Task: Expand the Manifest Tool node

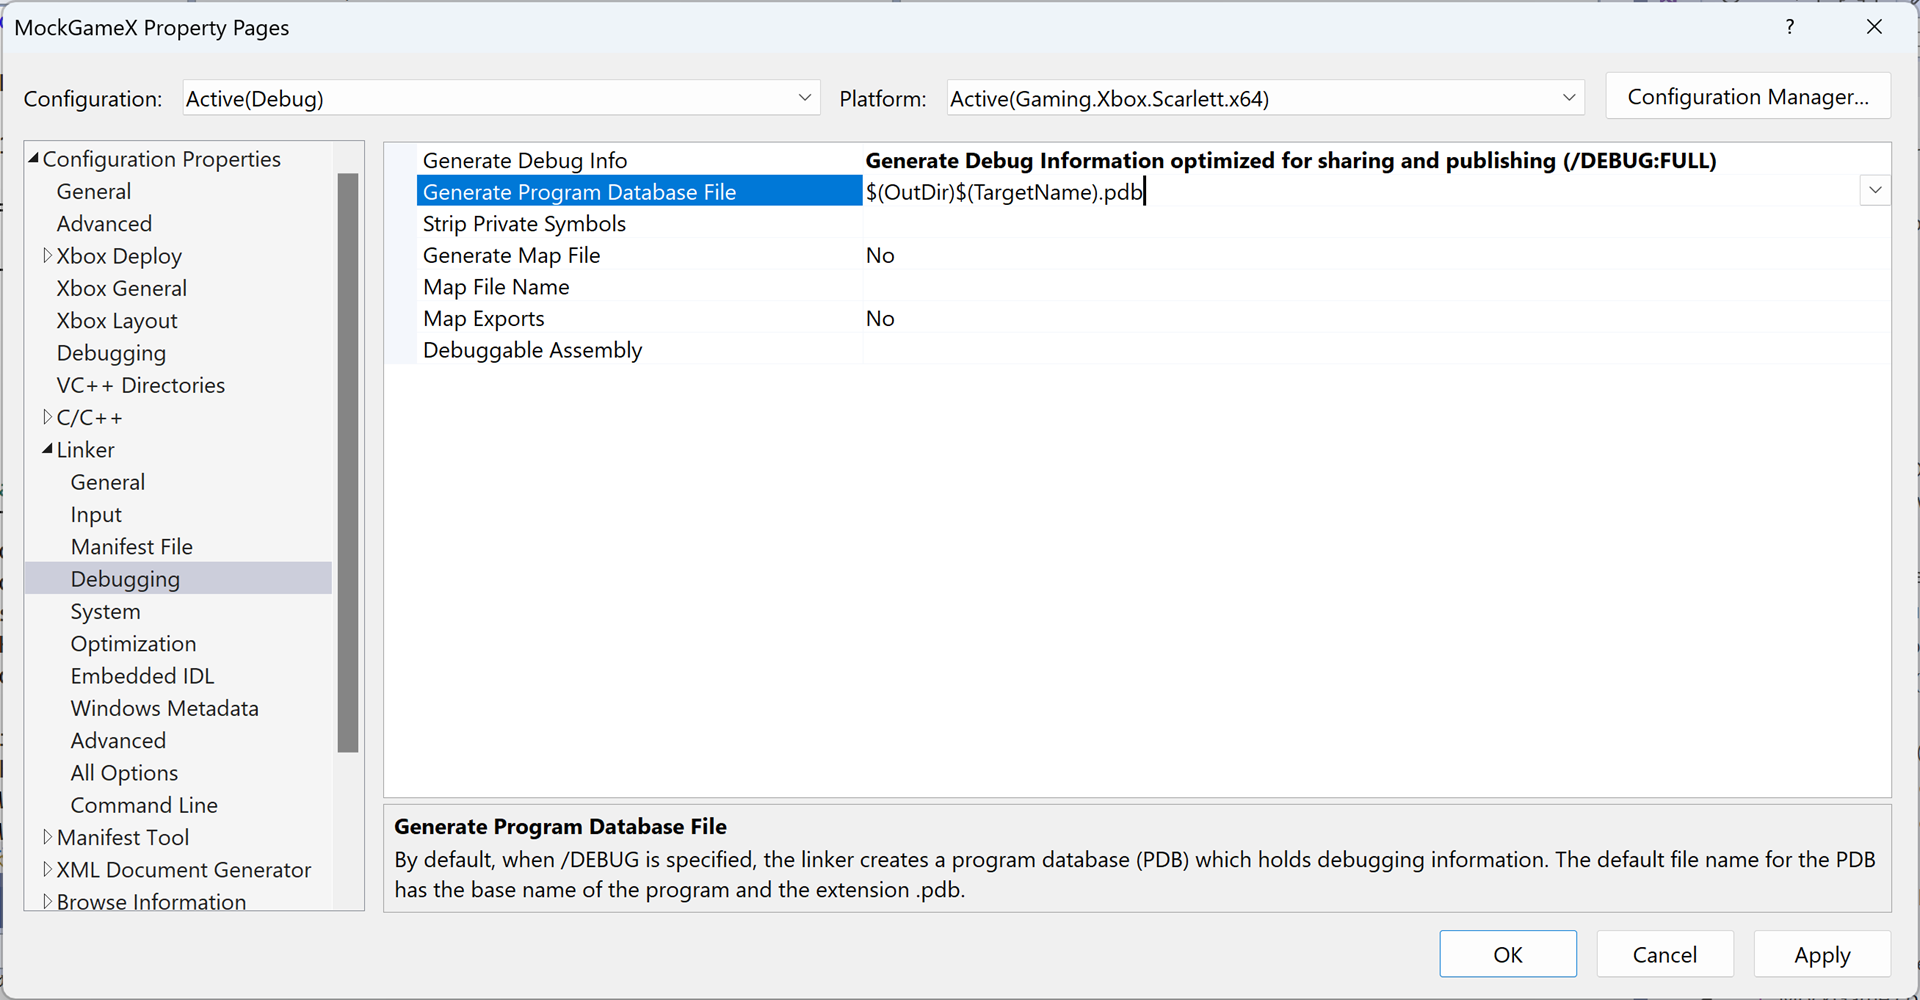Action: click(x=47, y=837)
